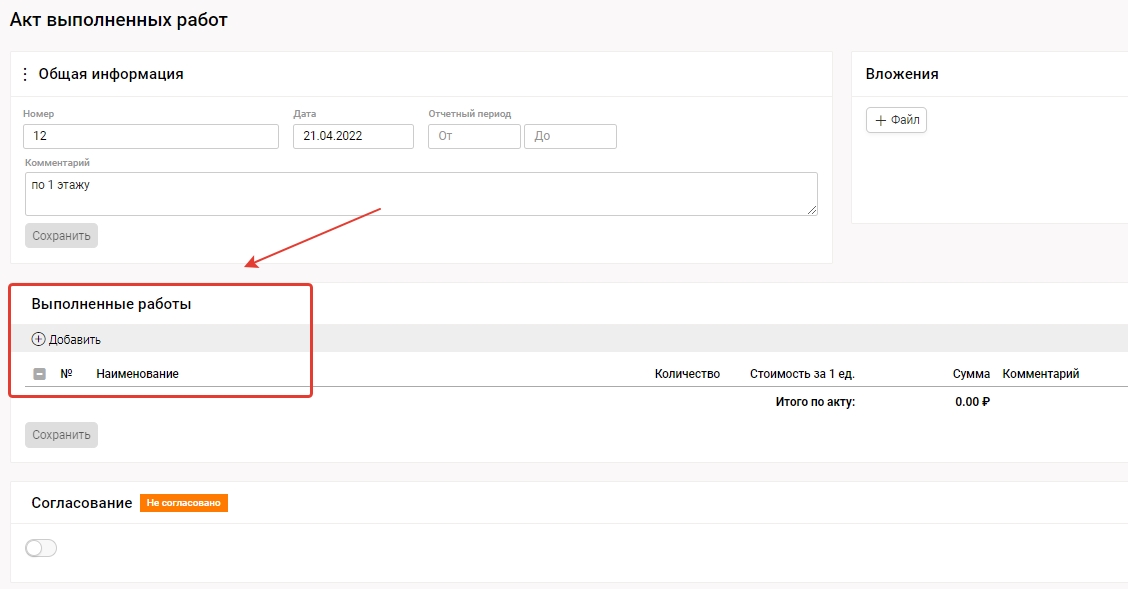
Task: Focus the Комментарий textarea with по 1 этажу
Action: coord(420,193)
